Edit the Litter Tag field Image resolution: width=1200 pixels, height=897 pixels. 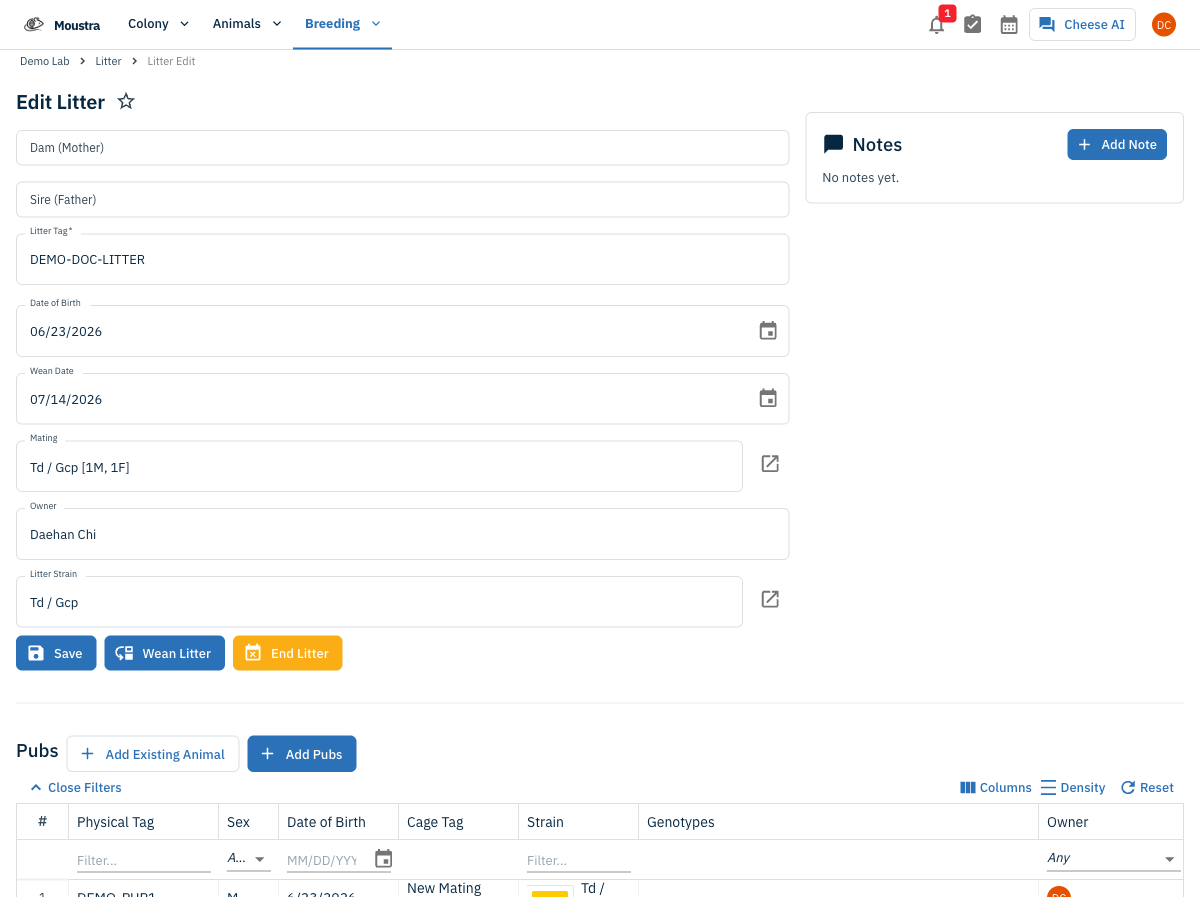coord(402,259)
